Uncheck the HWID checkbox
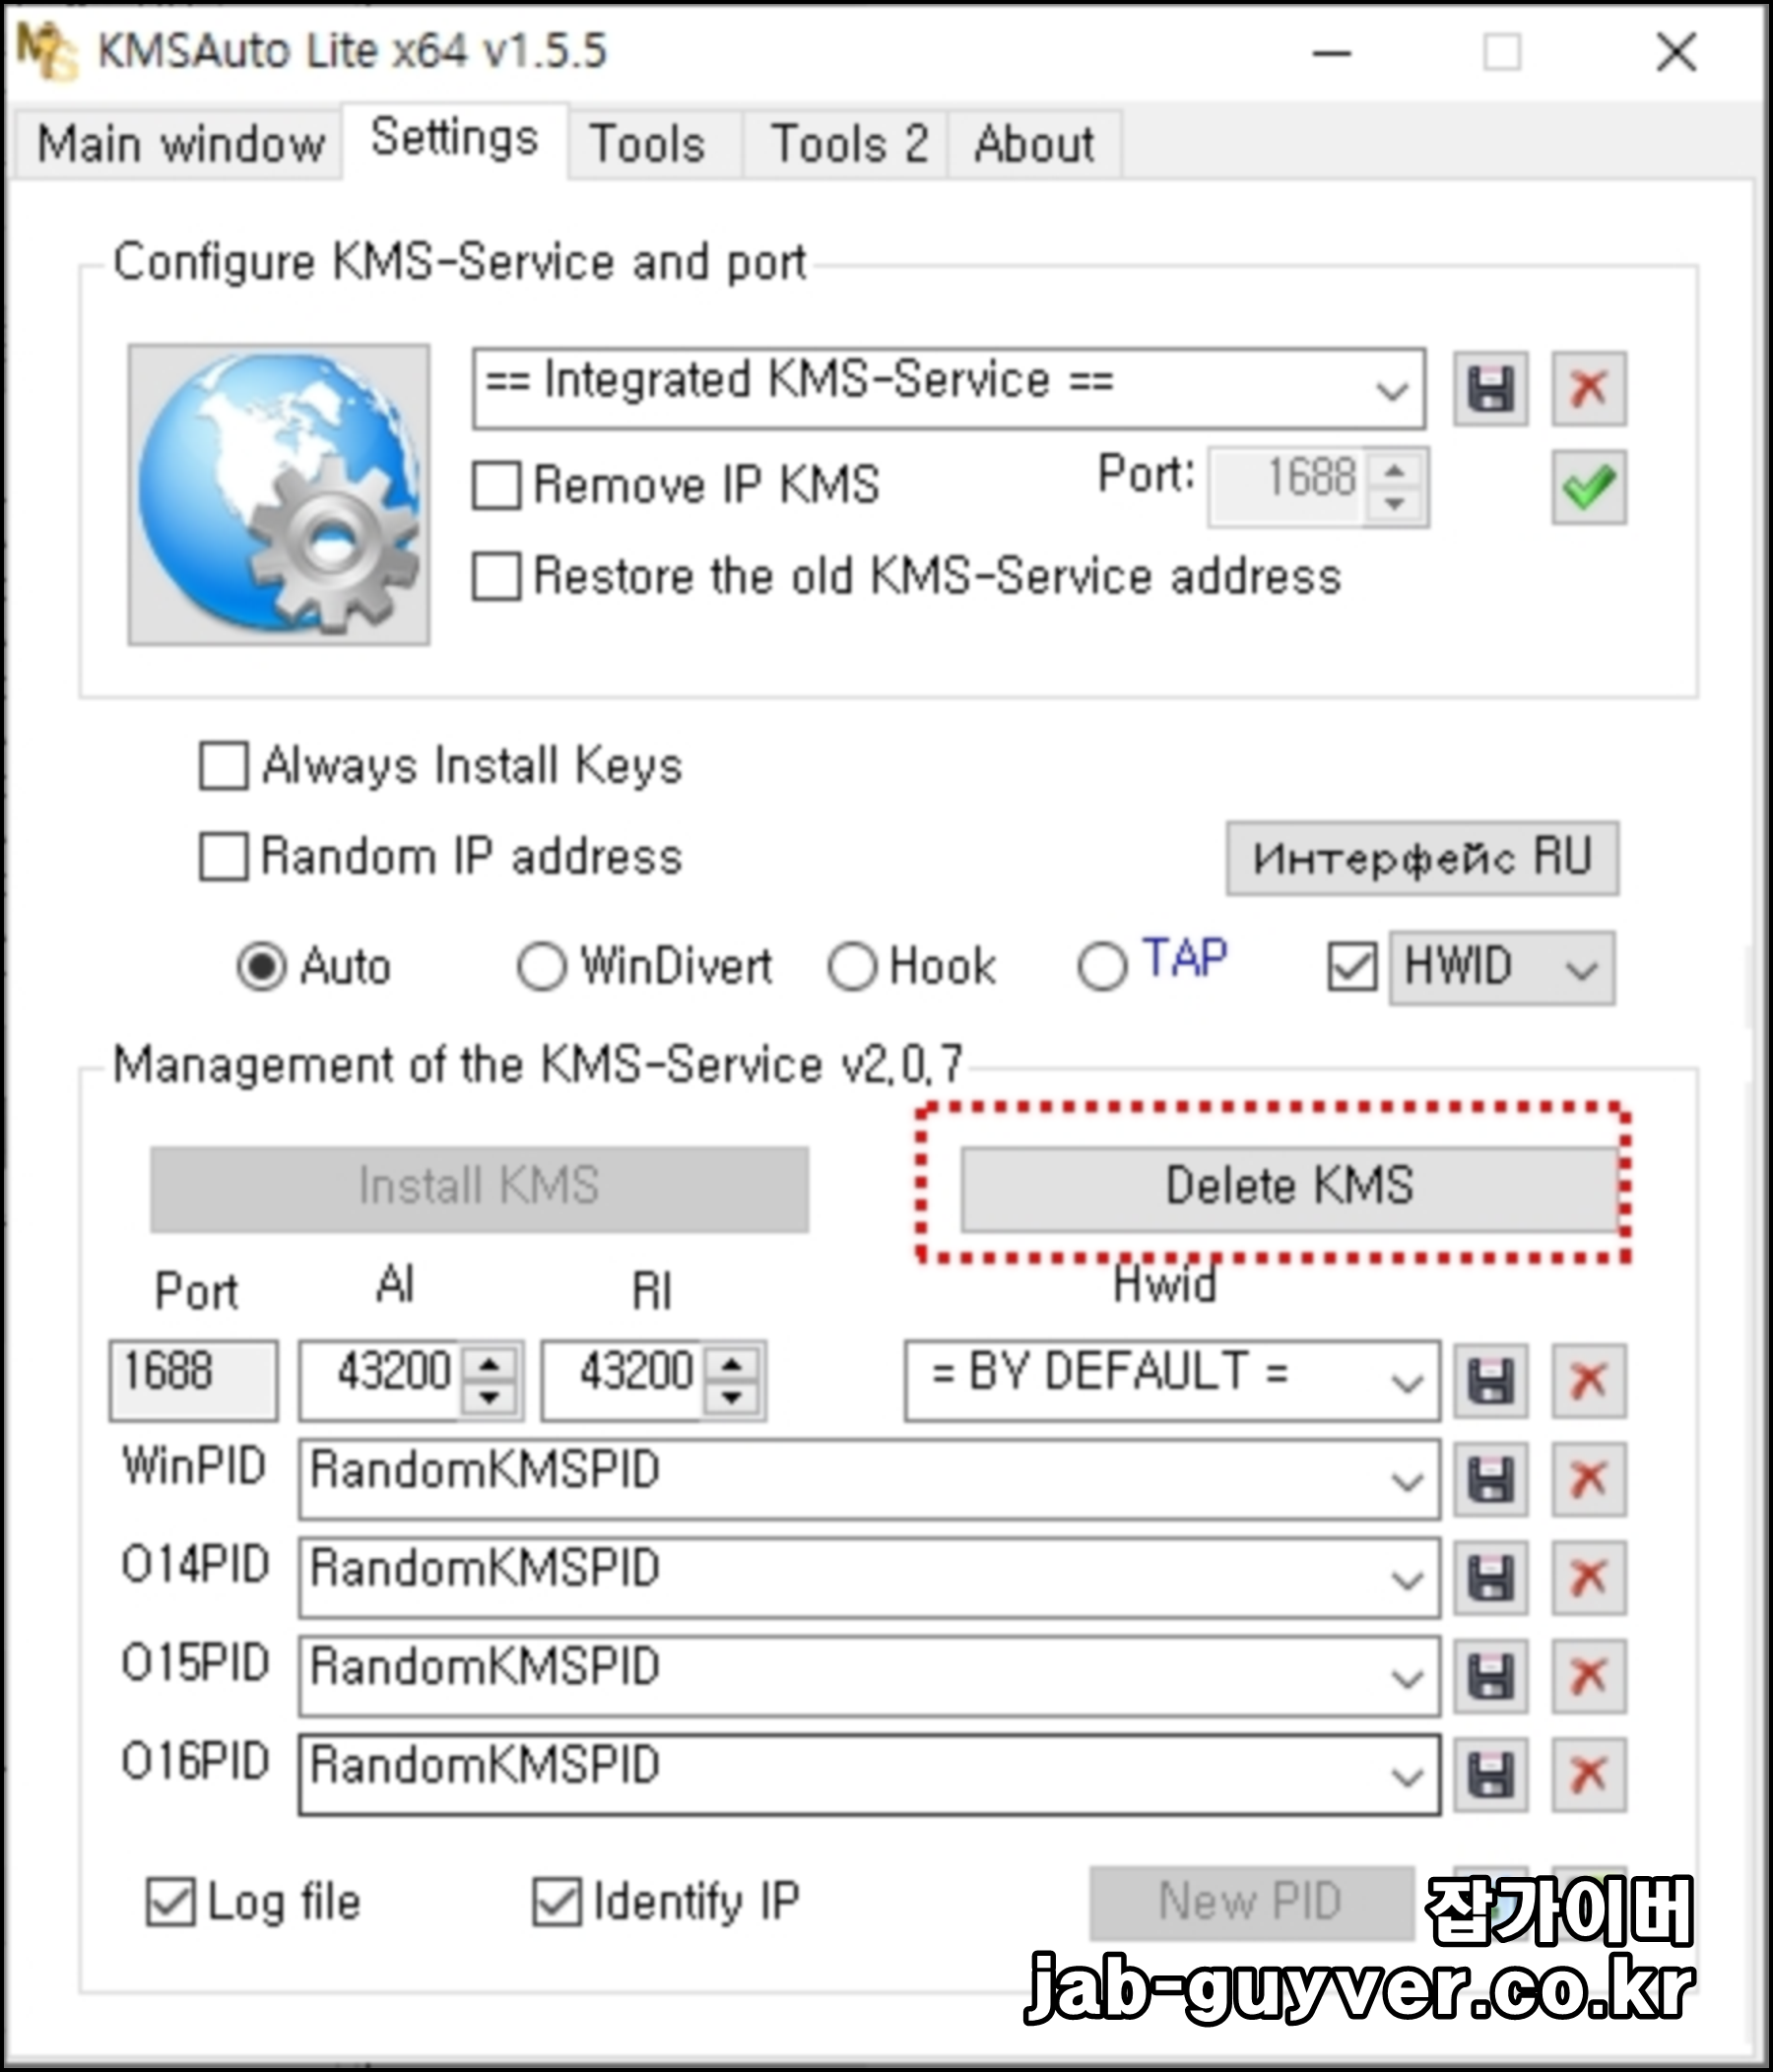Screen dimensions: 1773x2072 pos(1352,967)
